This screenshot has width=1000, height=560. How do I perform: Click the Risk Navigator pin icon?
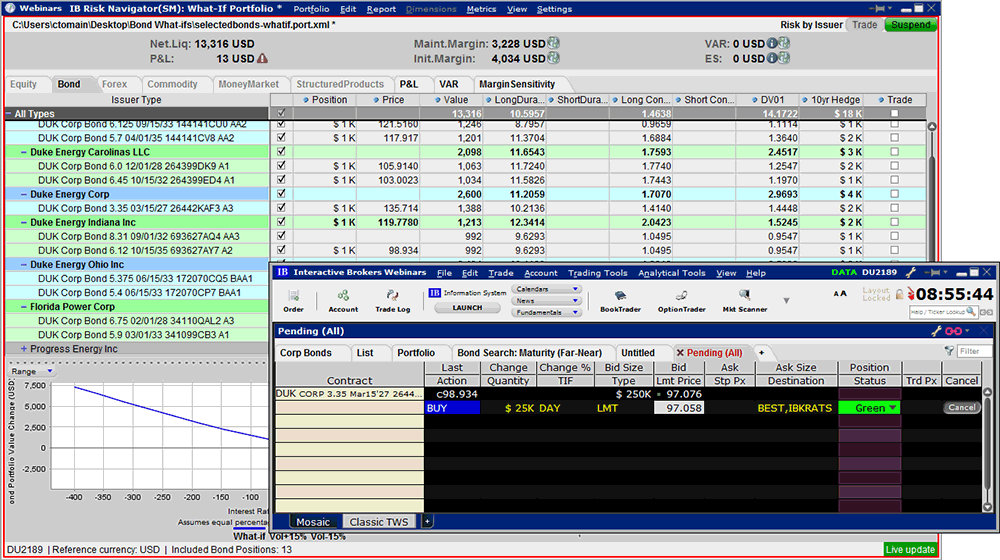[879, 8]
